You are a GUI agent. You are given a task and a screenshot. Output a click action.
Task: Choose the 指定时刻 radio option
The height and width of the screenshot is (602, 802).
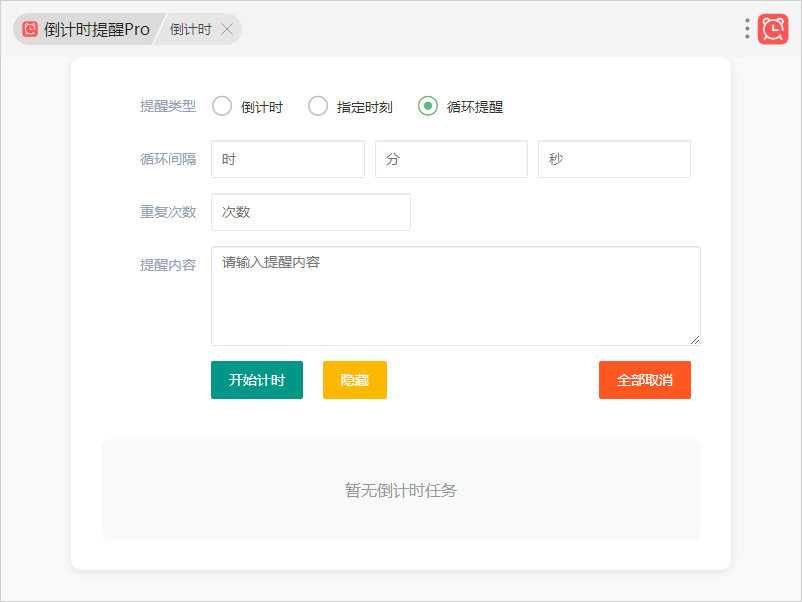[x=318, y=106]
